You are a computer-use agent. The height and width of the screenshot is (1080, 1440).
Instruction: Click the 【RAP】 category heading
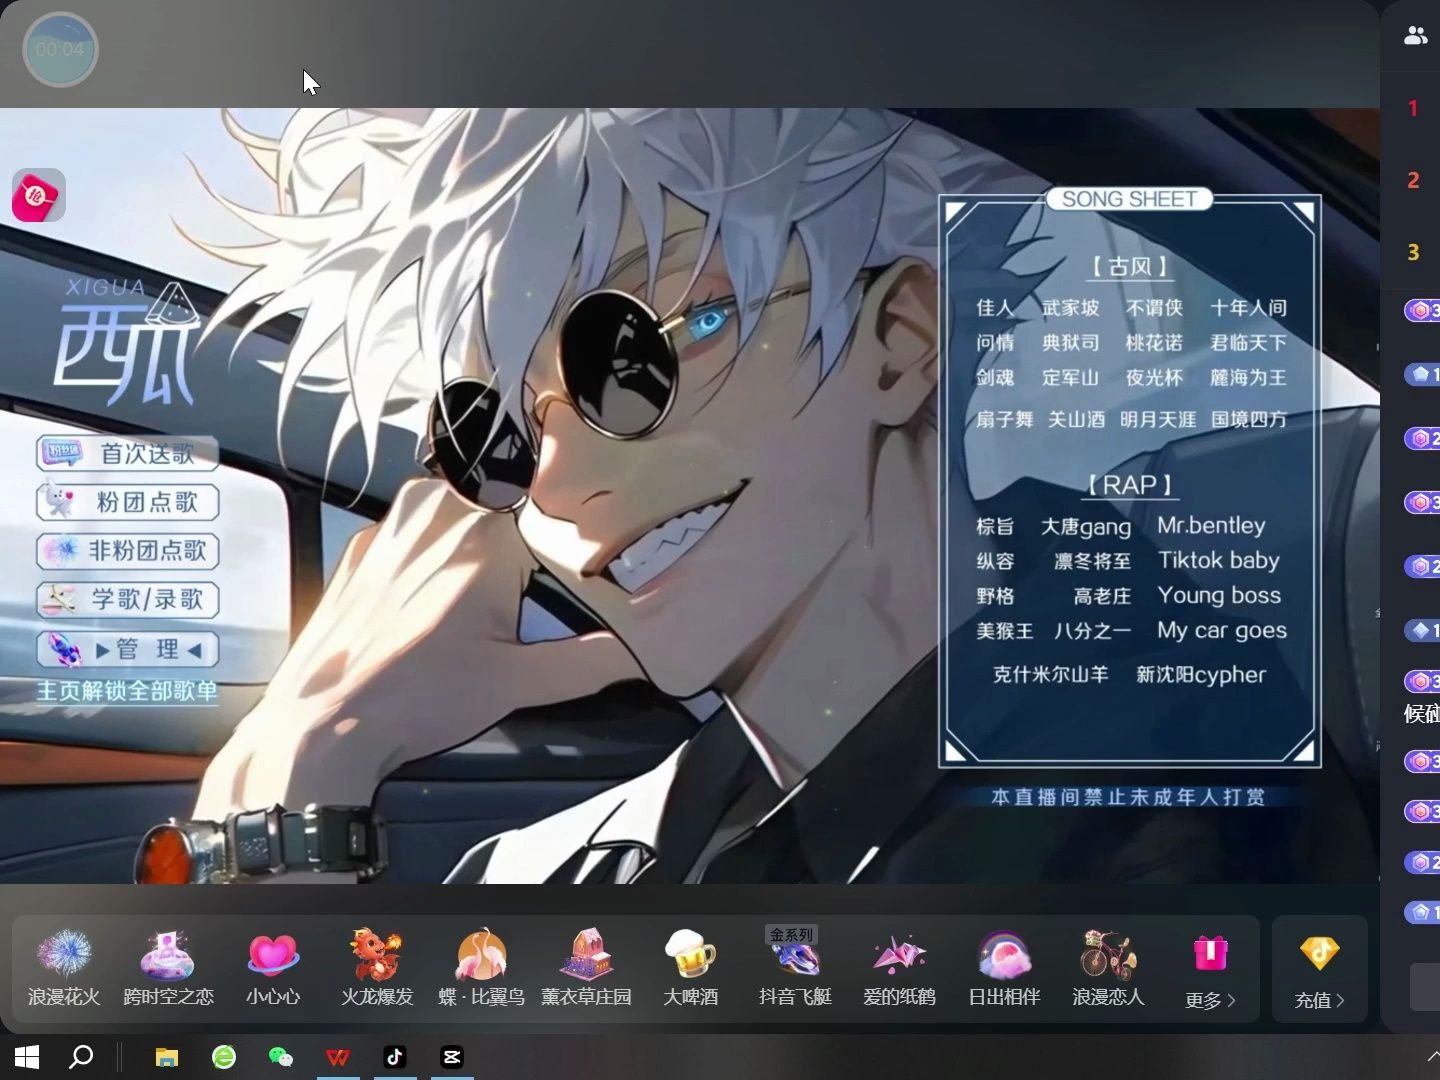pos(1129,485)
